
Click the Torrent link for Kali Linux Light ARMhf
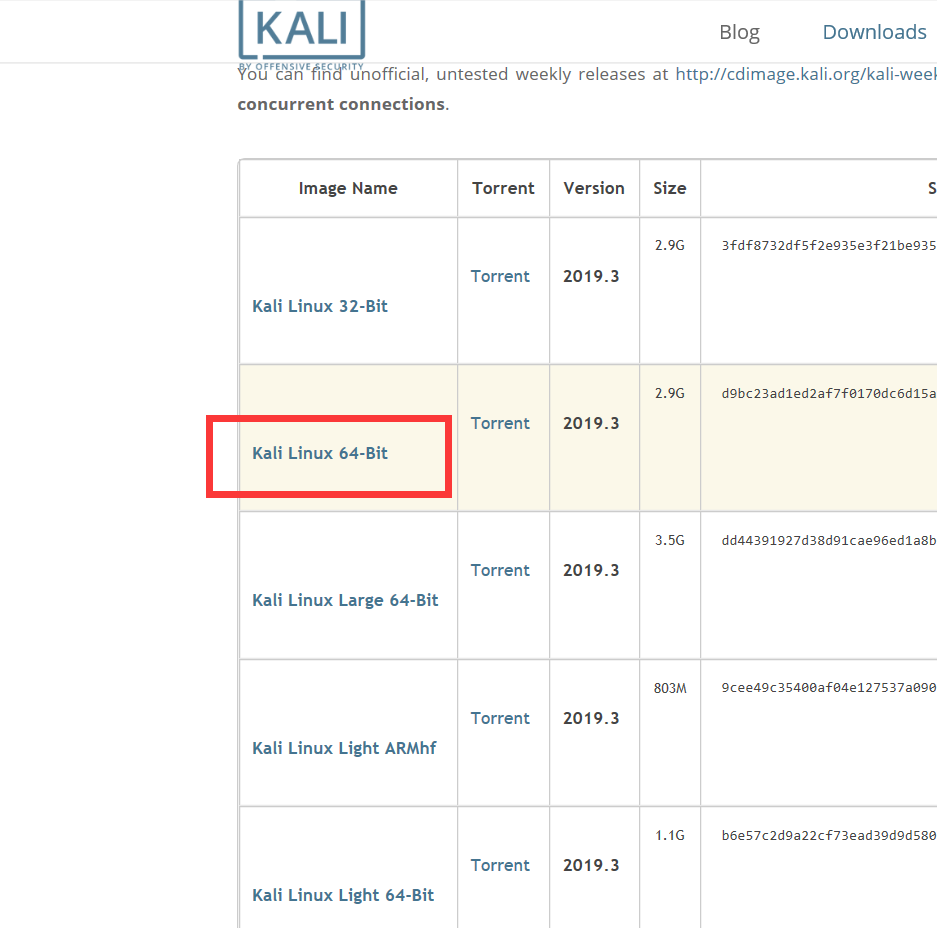500,718
